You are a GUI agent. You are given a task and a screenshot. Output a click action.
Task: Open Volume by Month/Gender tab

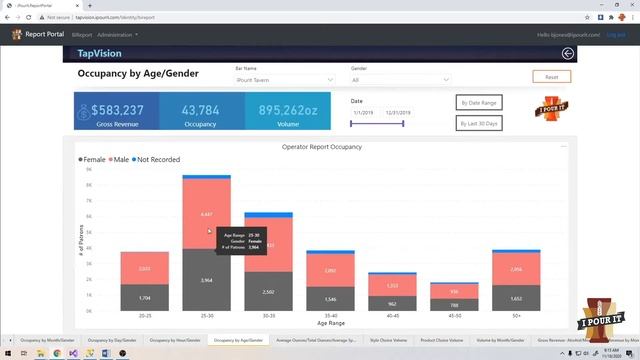[x=500, y=340]
